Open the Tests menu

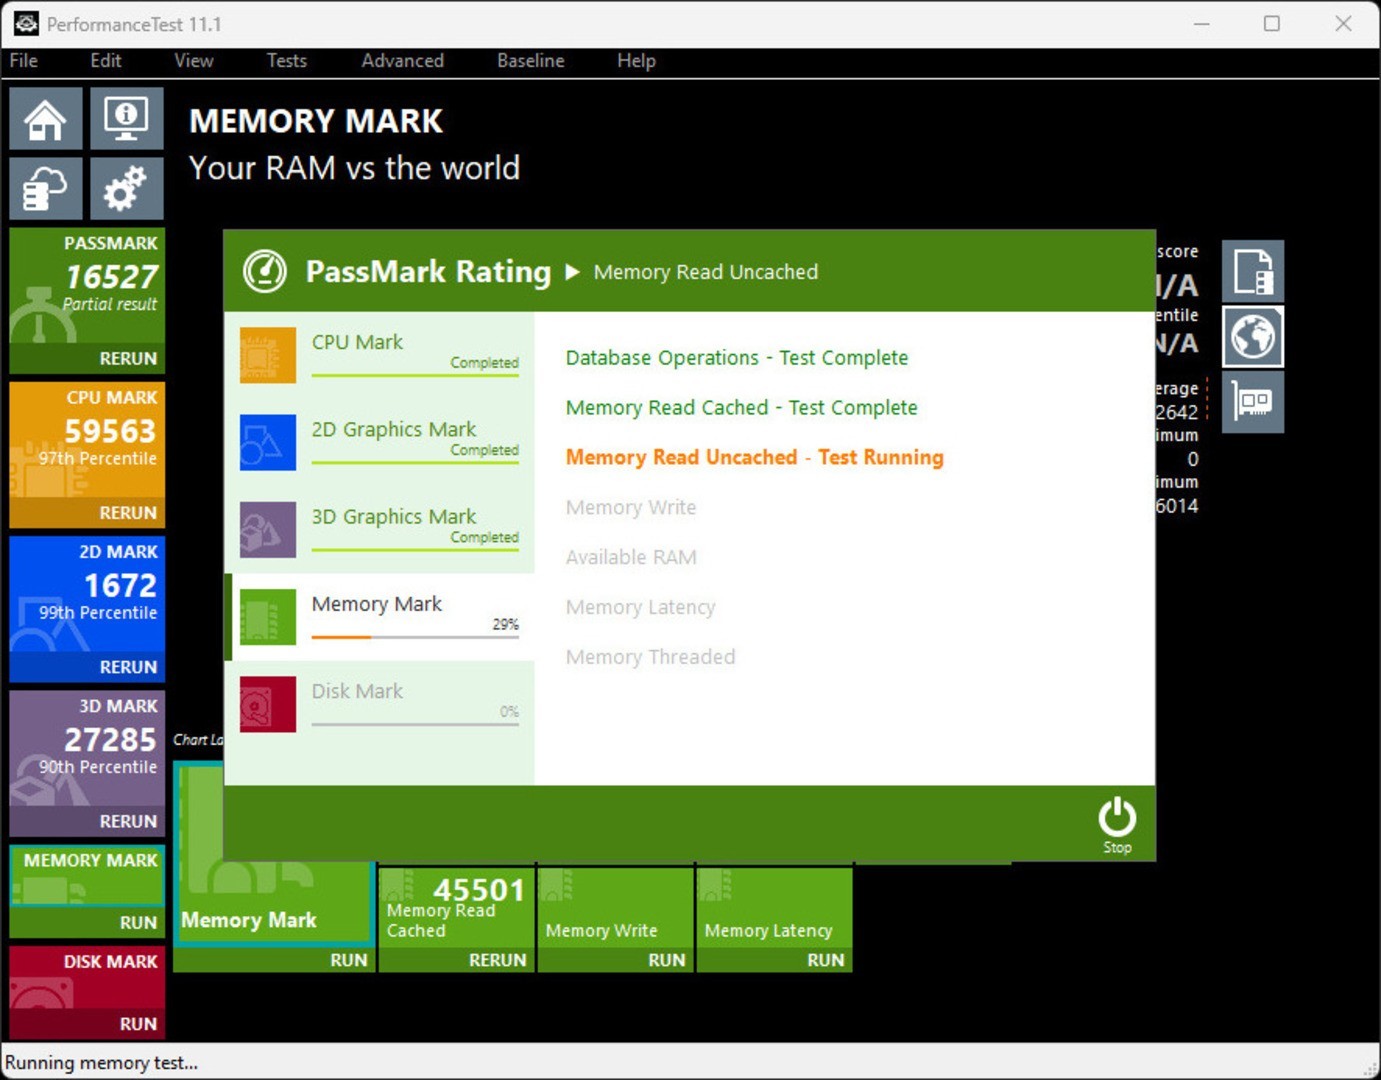click(287, 61)
